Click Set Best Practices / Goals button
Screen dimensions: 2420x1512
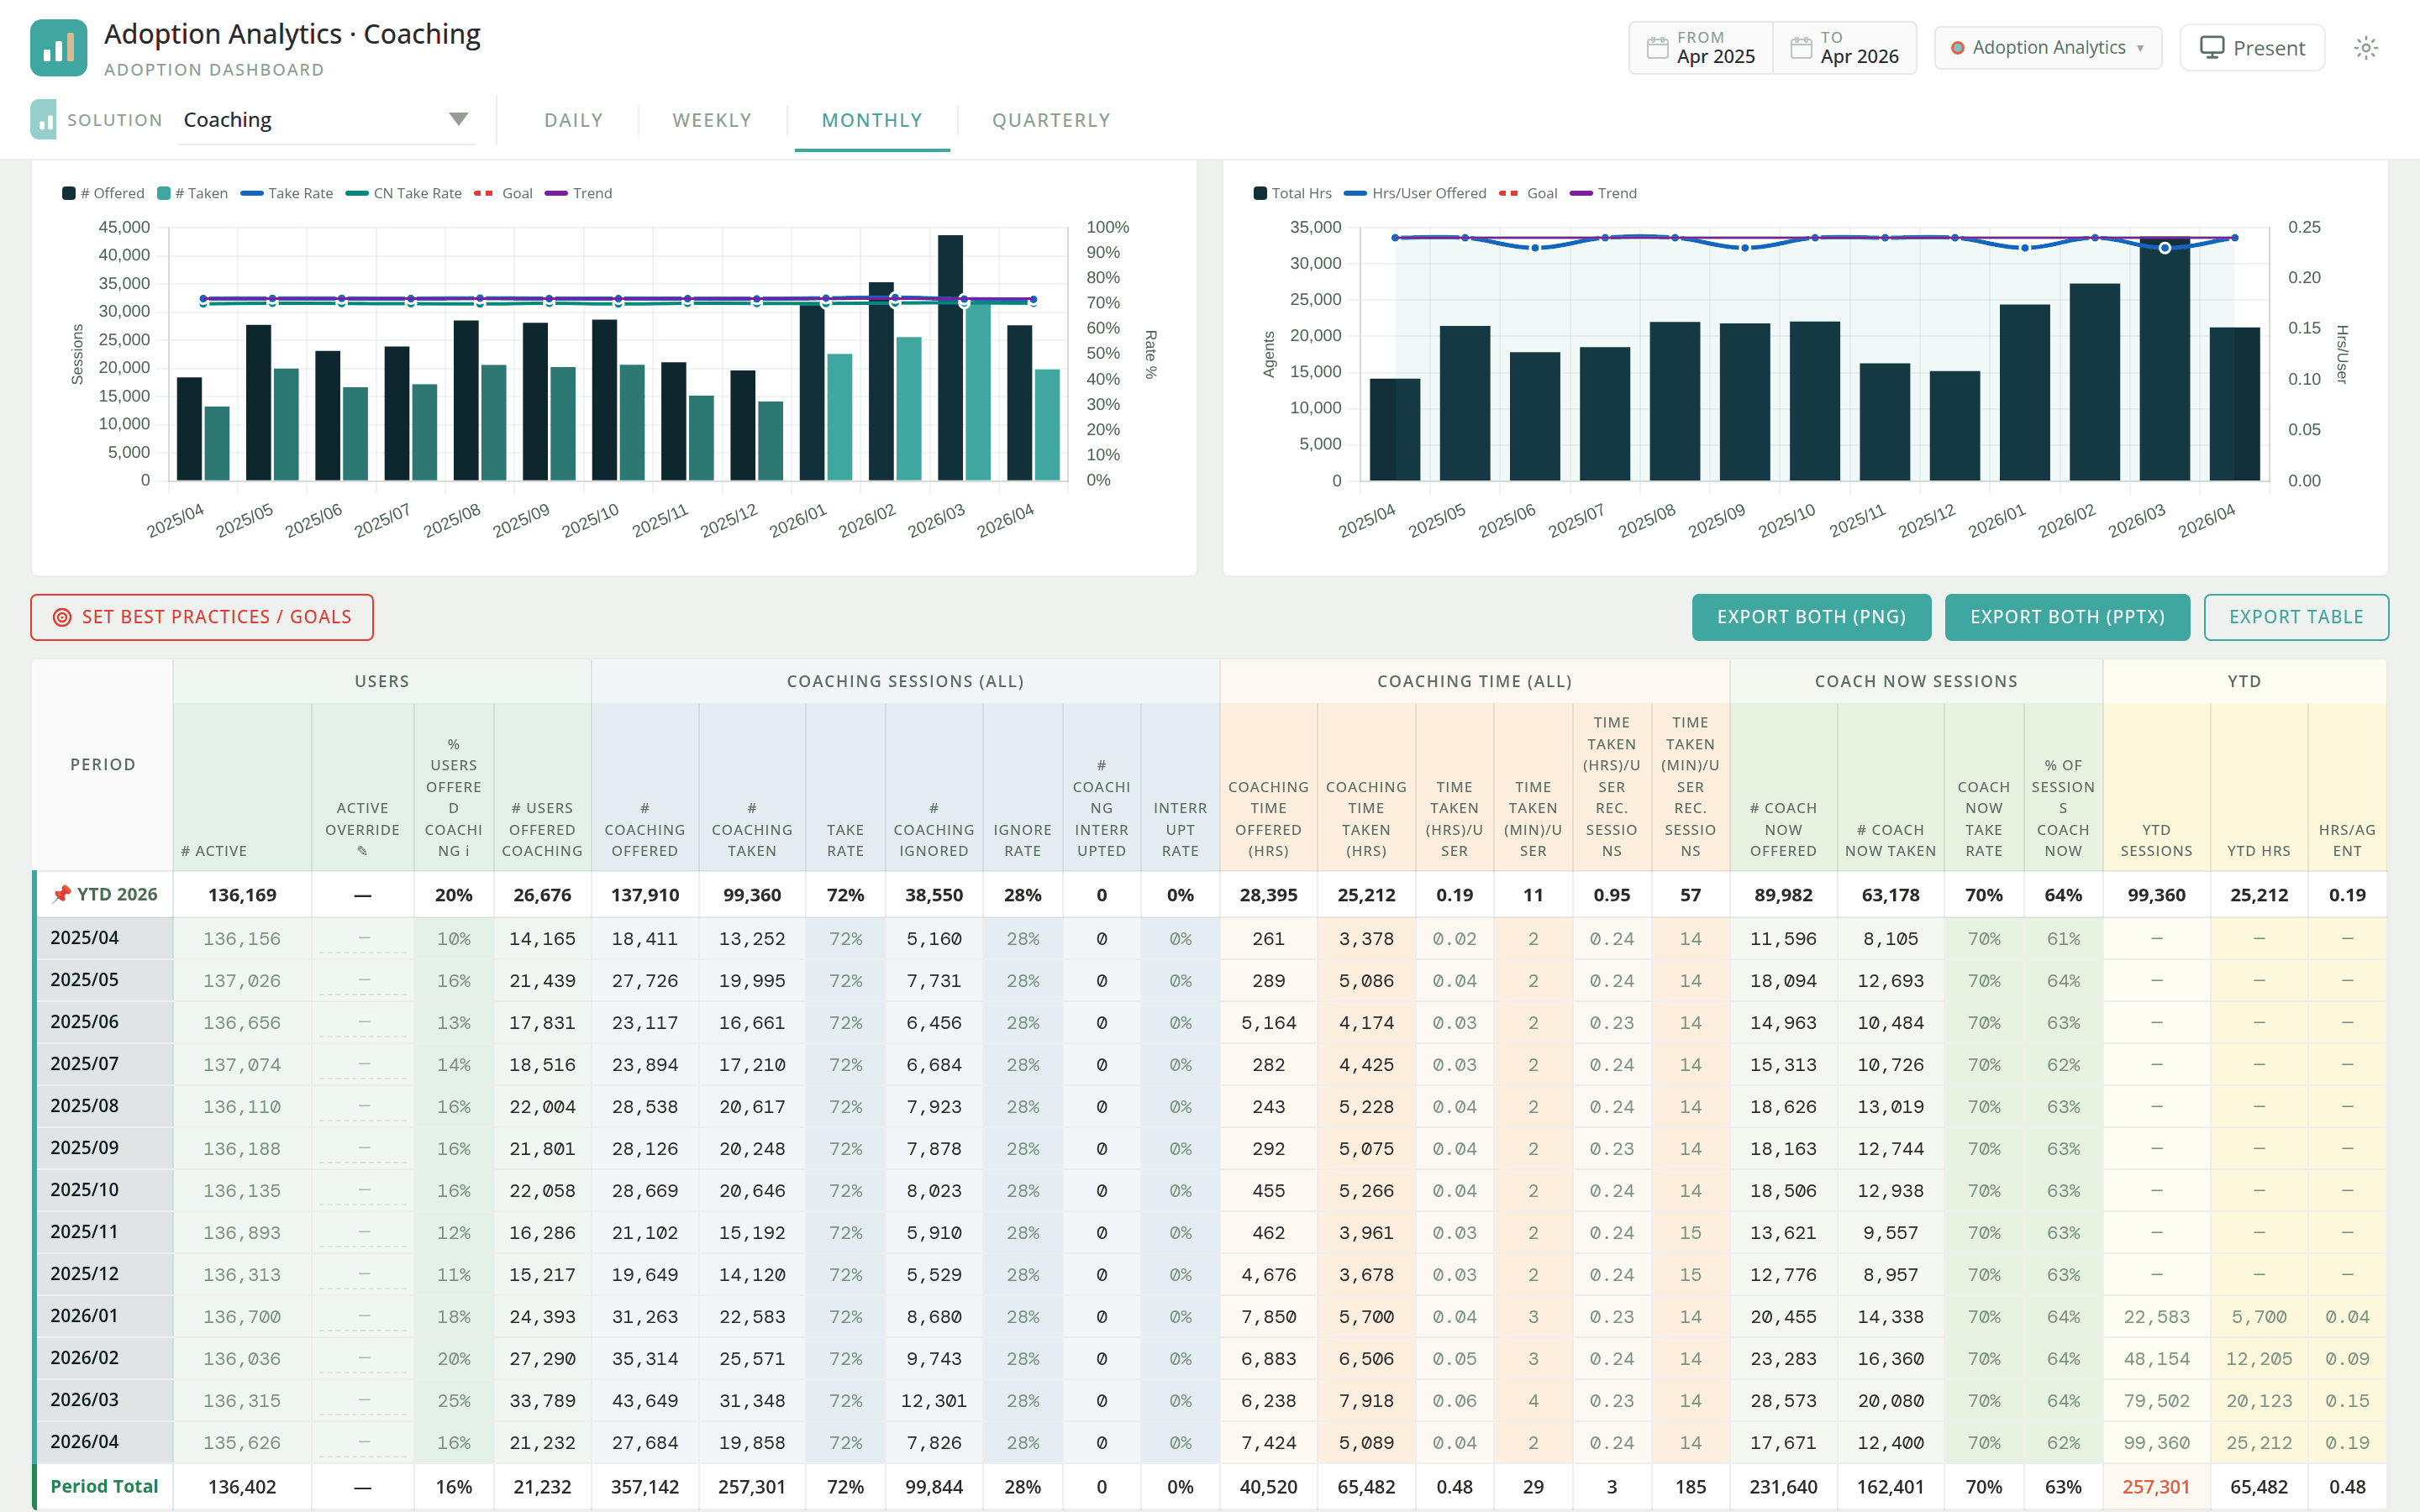click(202, 617)
